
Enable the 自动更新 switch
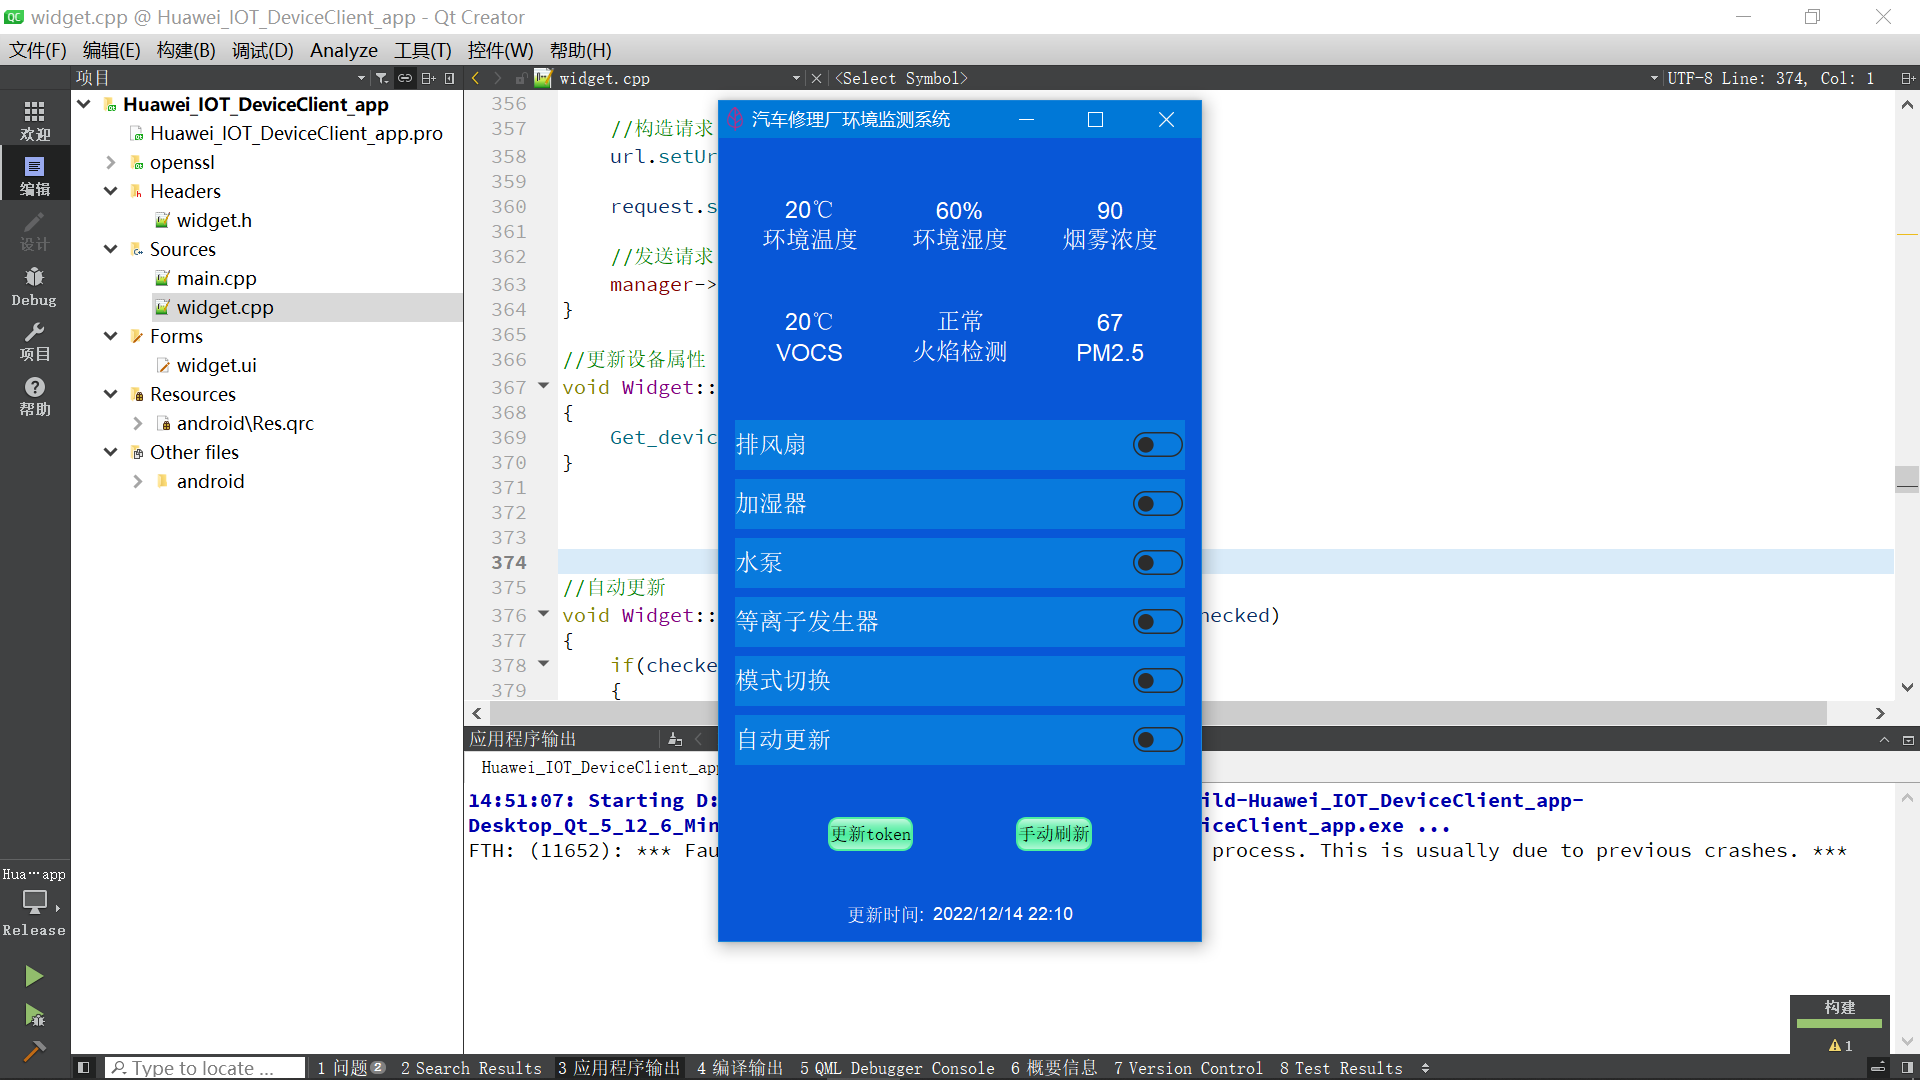[1156, 739]
